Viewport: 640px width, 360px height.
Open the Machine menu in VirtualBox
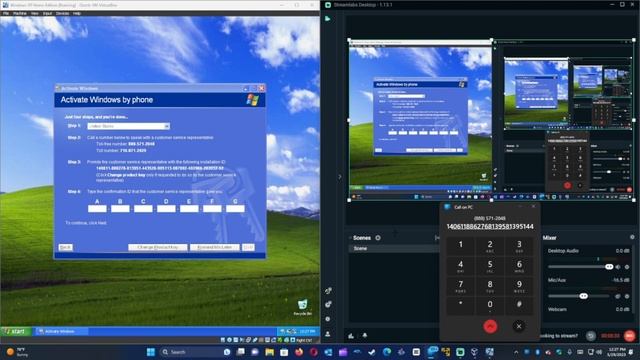[20, 13]
